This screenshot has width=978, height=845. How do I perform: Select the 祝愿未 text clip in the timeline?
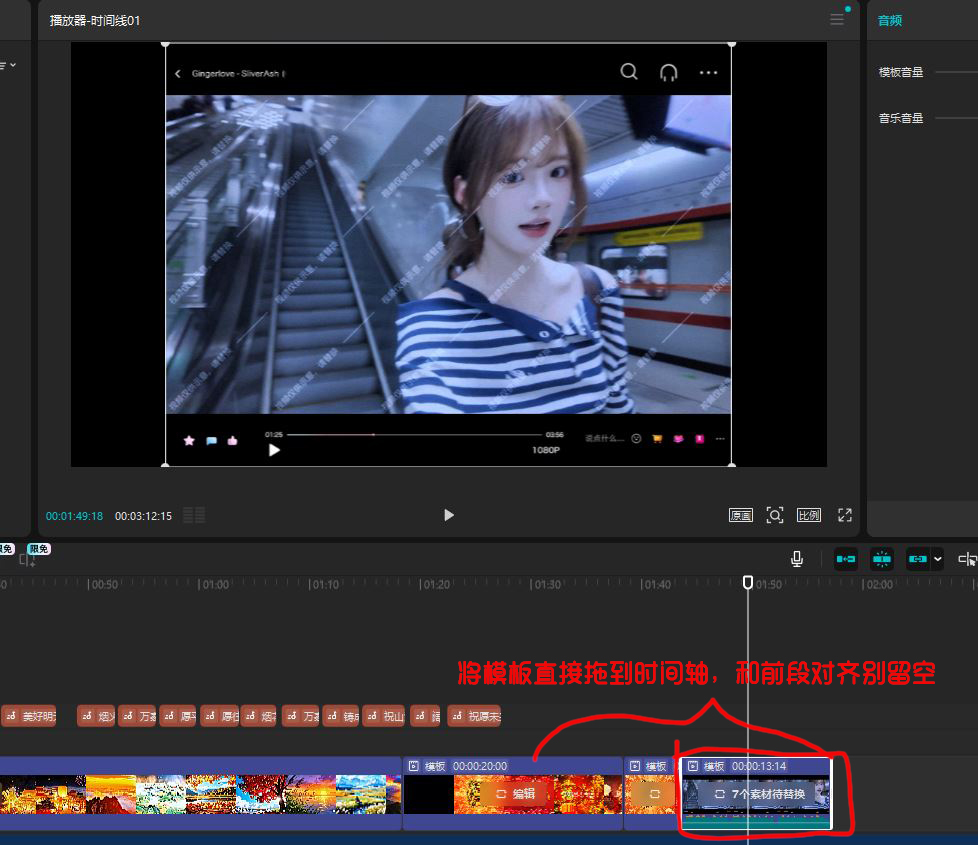click(474, 717)
